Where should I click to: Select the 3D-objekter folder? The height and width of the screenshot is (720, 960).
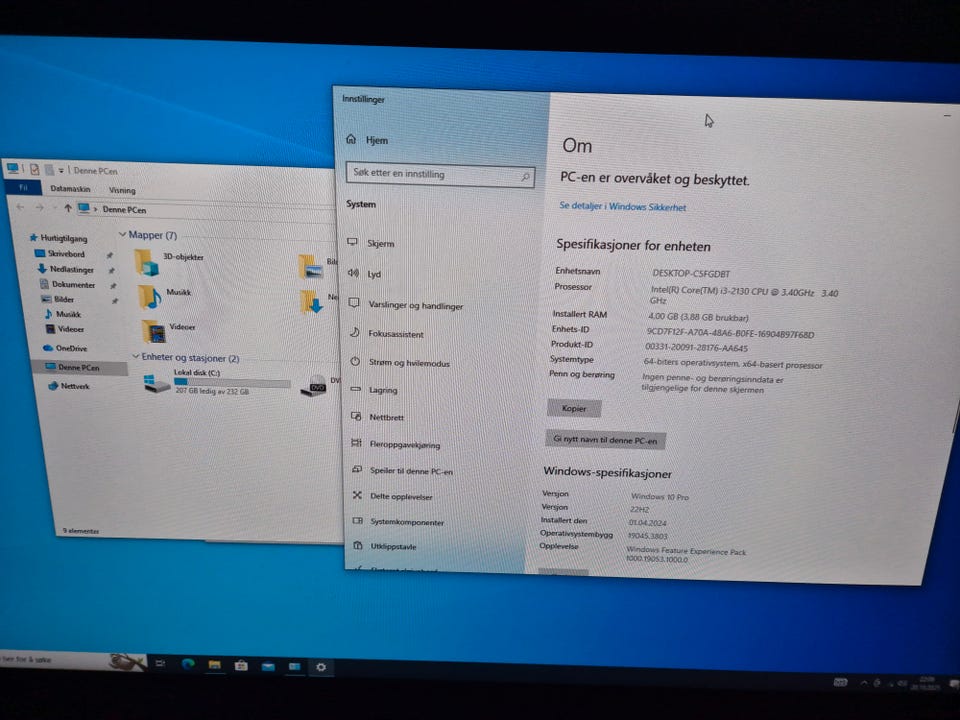pyautogui.click(x=170, y=262)
